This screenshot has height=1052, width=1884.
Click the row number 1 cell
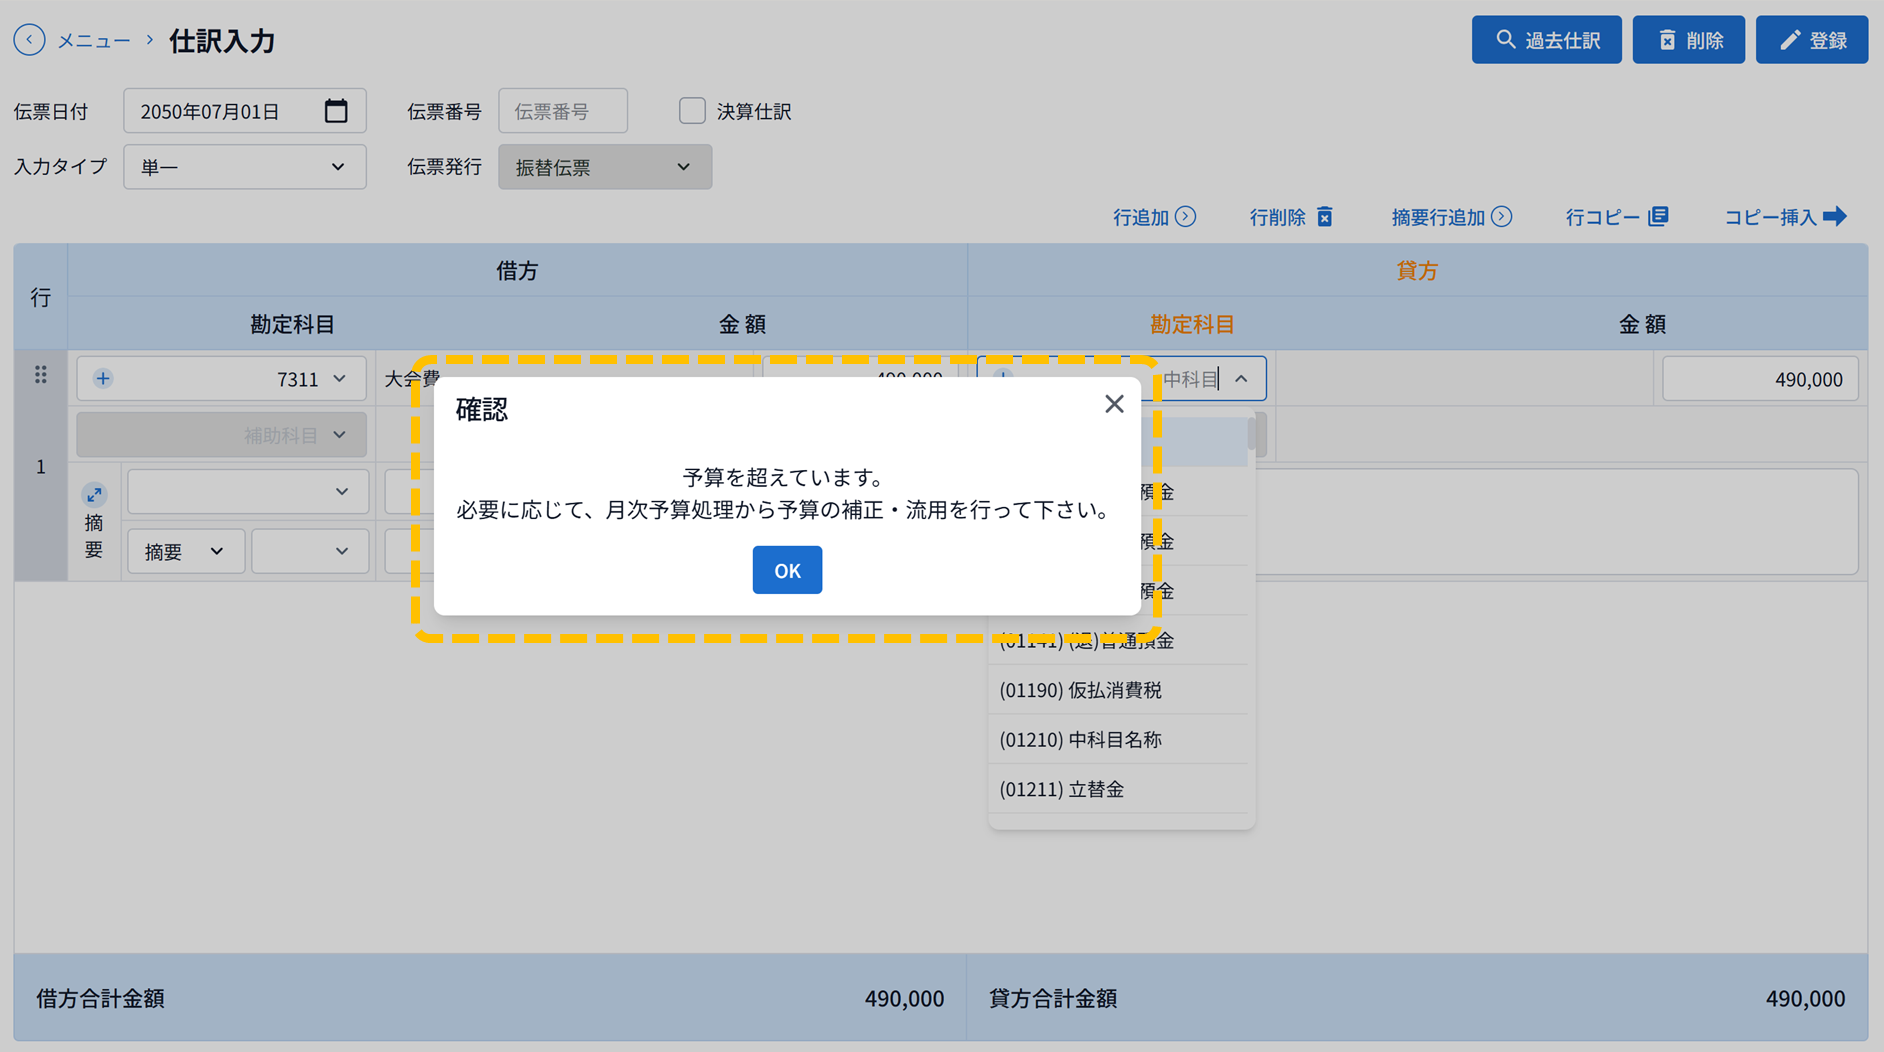coord(41,467)
